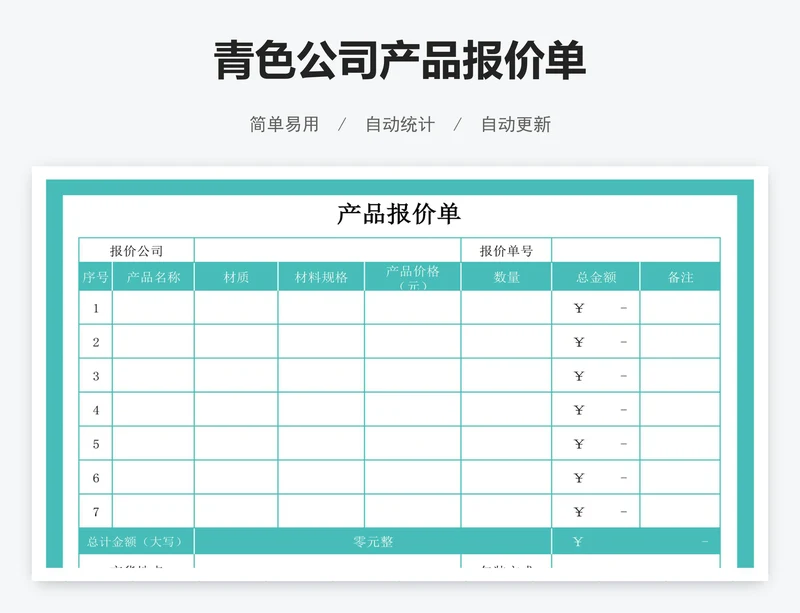Select the 产品价格(元) column header
Viewport: 800px width, 613px height.
point(412,277)
